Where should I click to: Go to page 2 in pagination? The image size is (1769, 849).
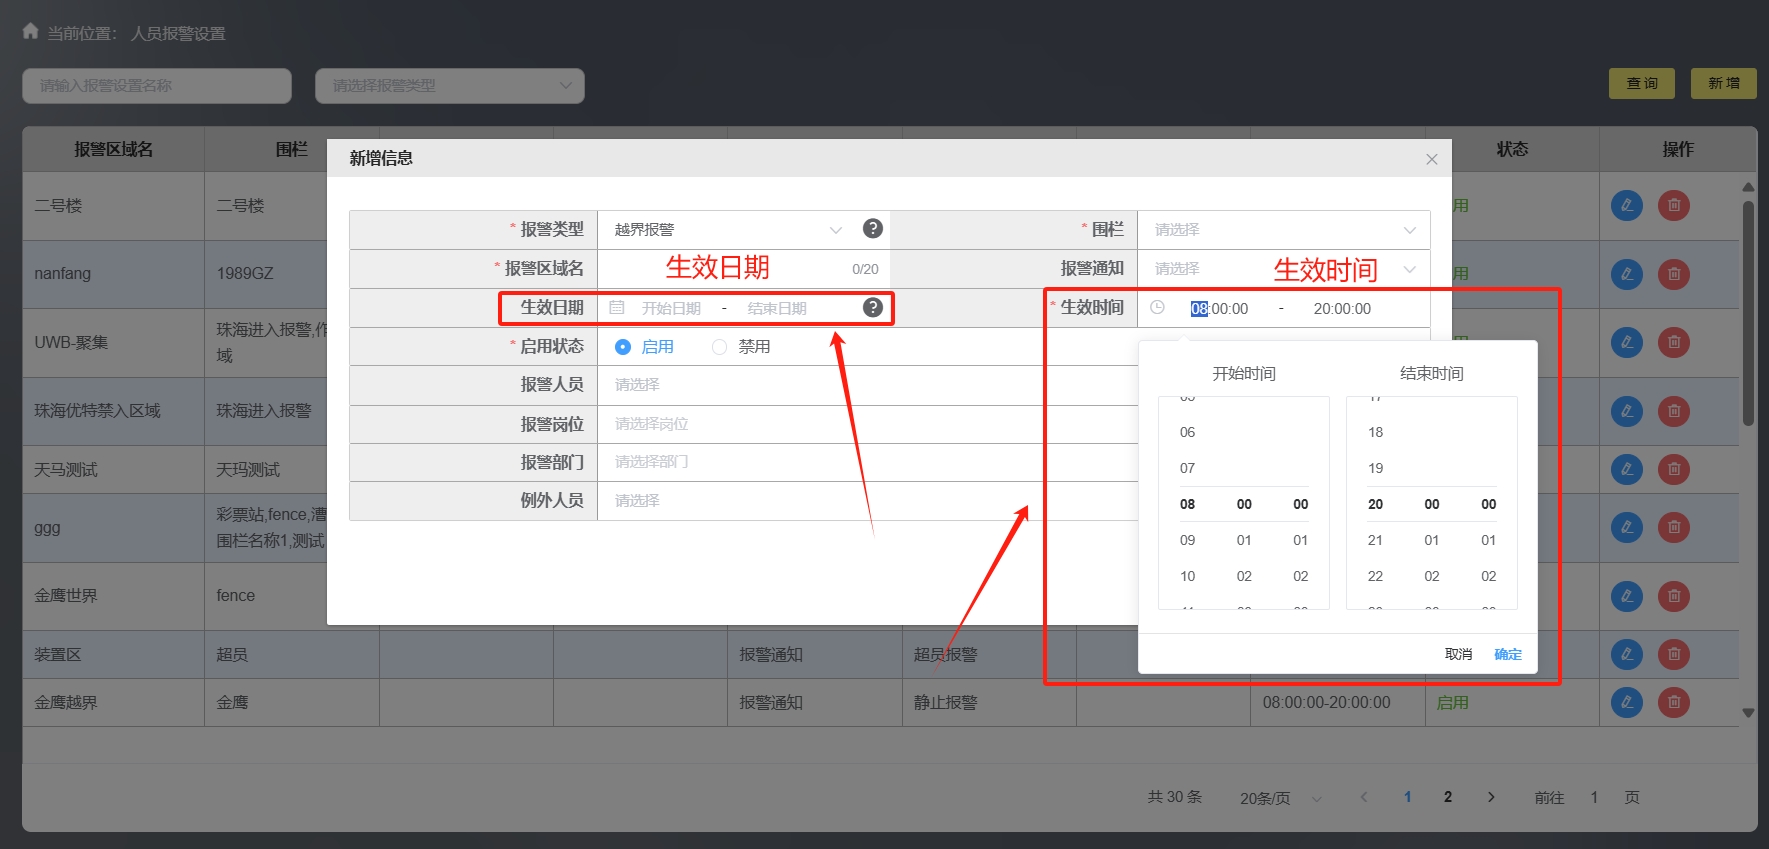tap(1447, 797)
